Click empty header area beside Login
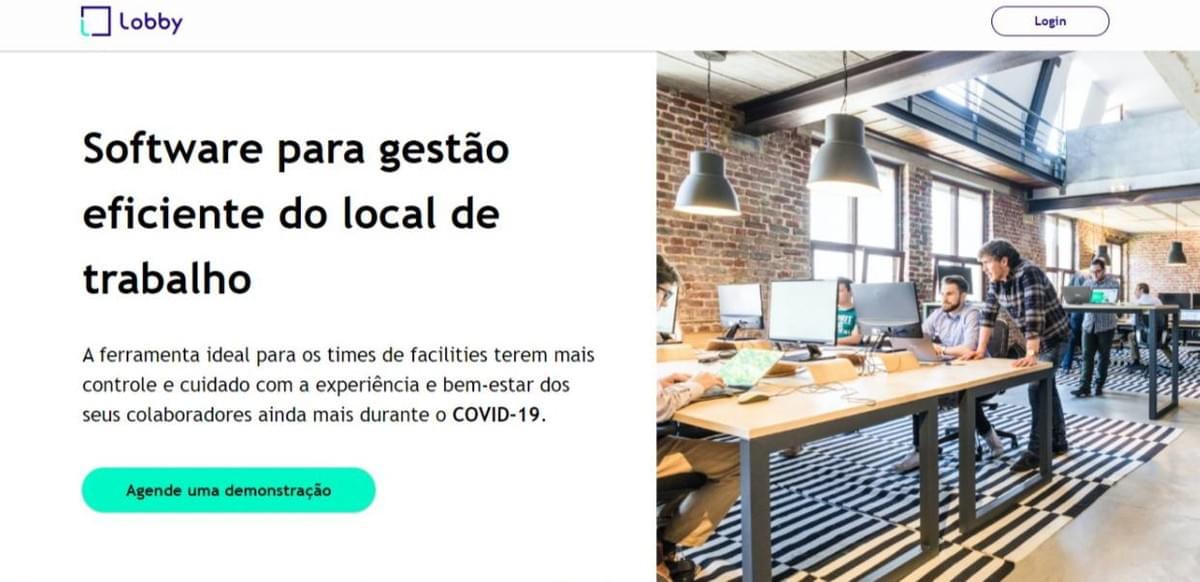The height and width of the screenshot is (582, 1200). tap(600, 22)
